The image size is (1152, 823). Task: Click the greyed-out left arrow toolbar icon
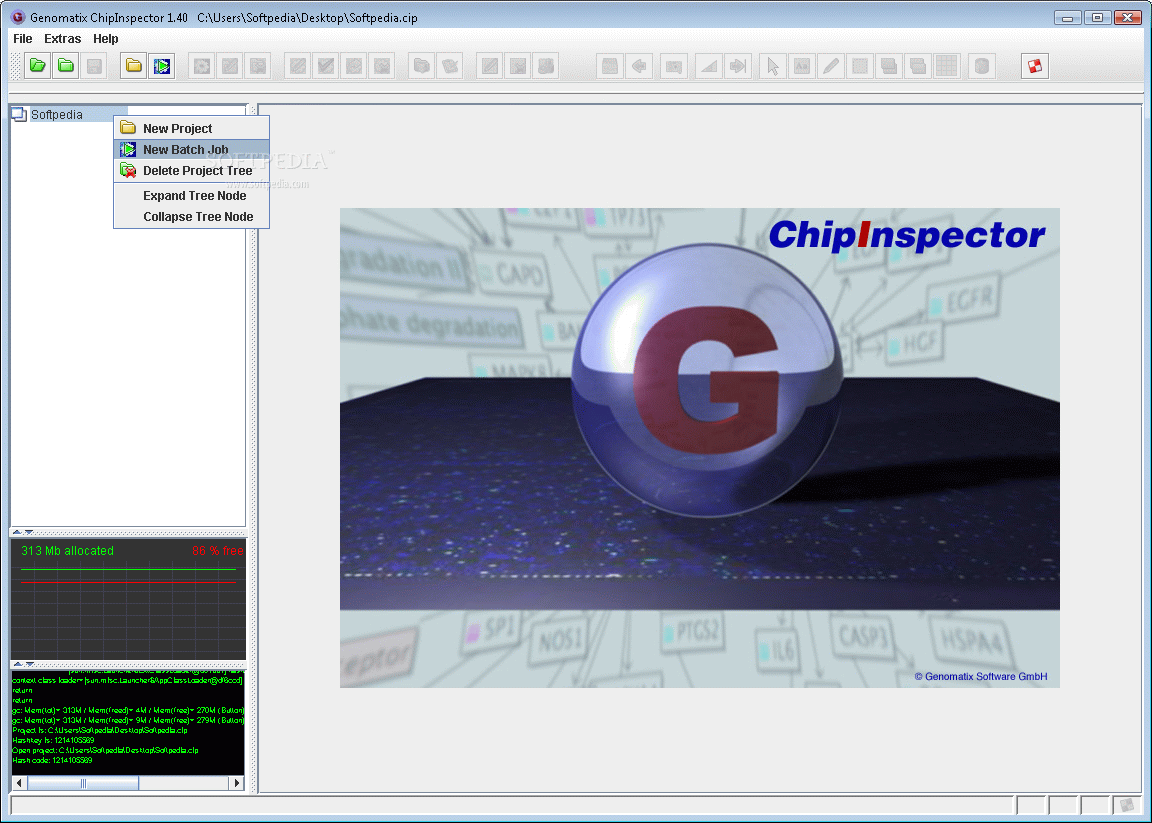tap(638, 66)
